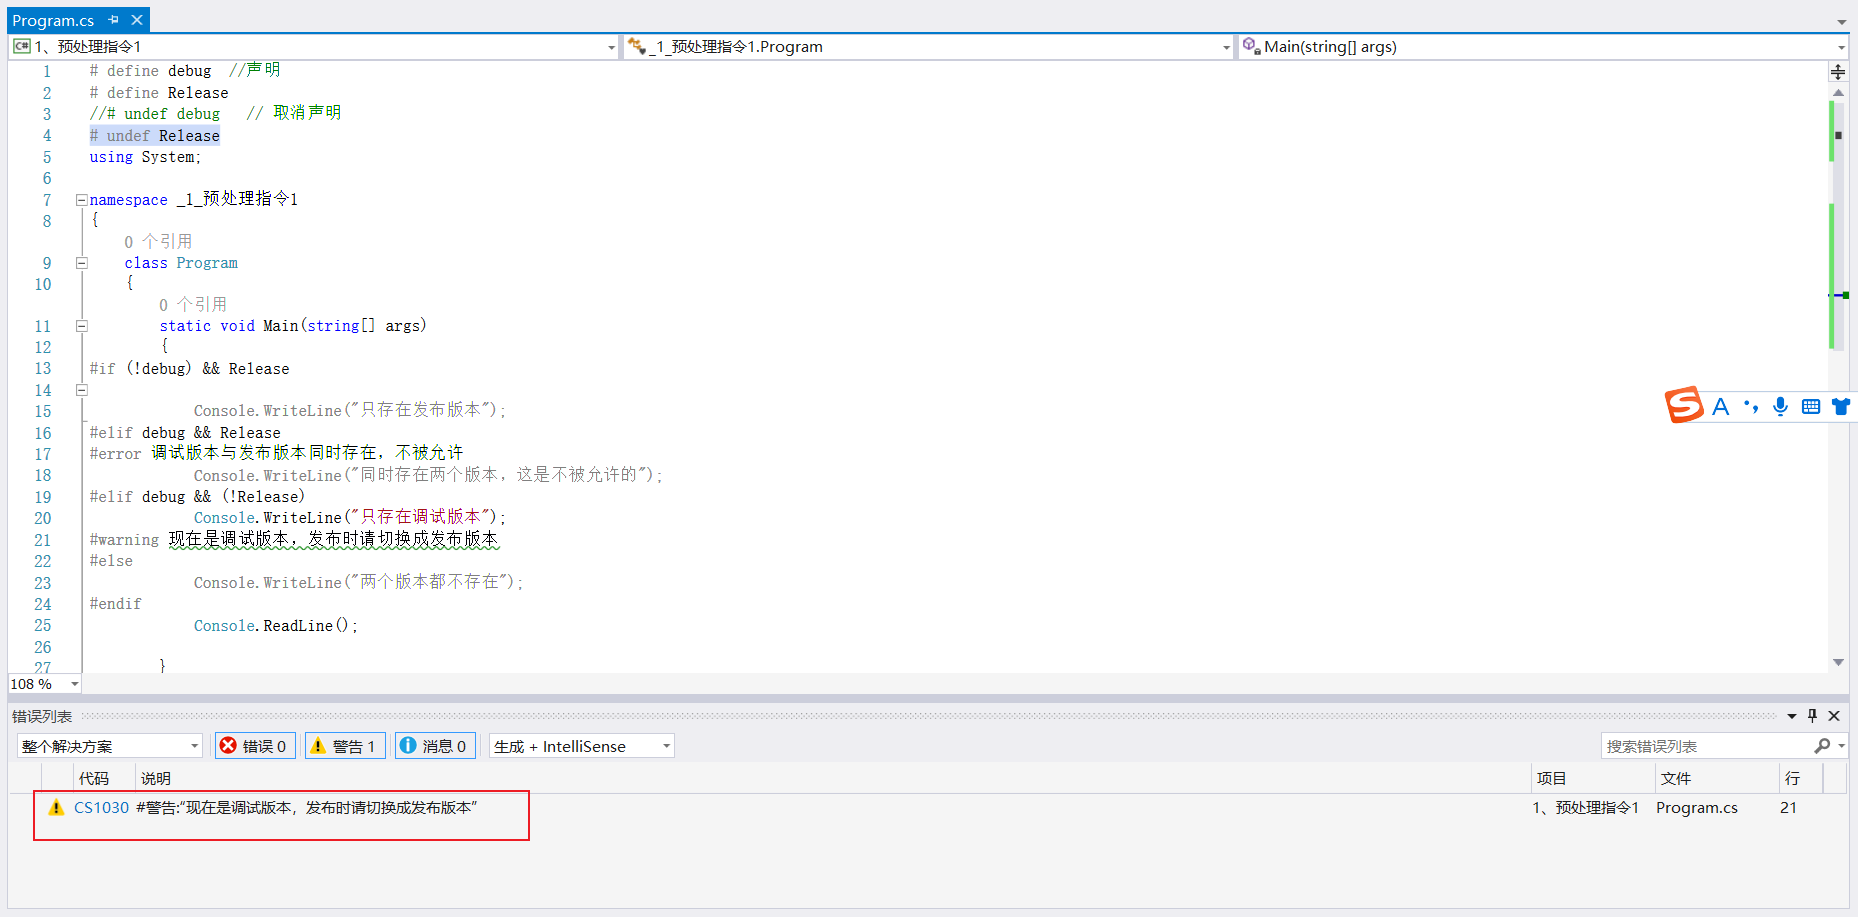This screenshot has width=1858, height=917.
Task: Click the Sogou input method logo
Action: click(x=1684, y=405)
